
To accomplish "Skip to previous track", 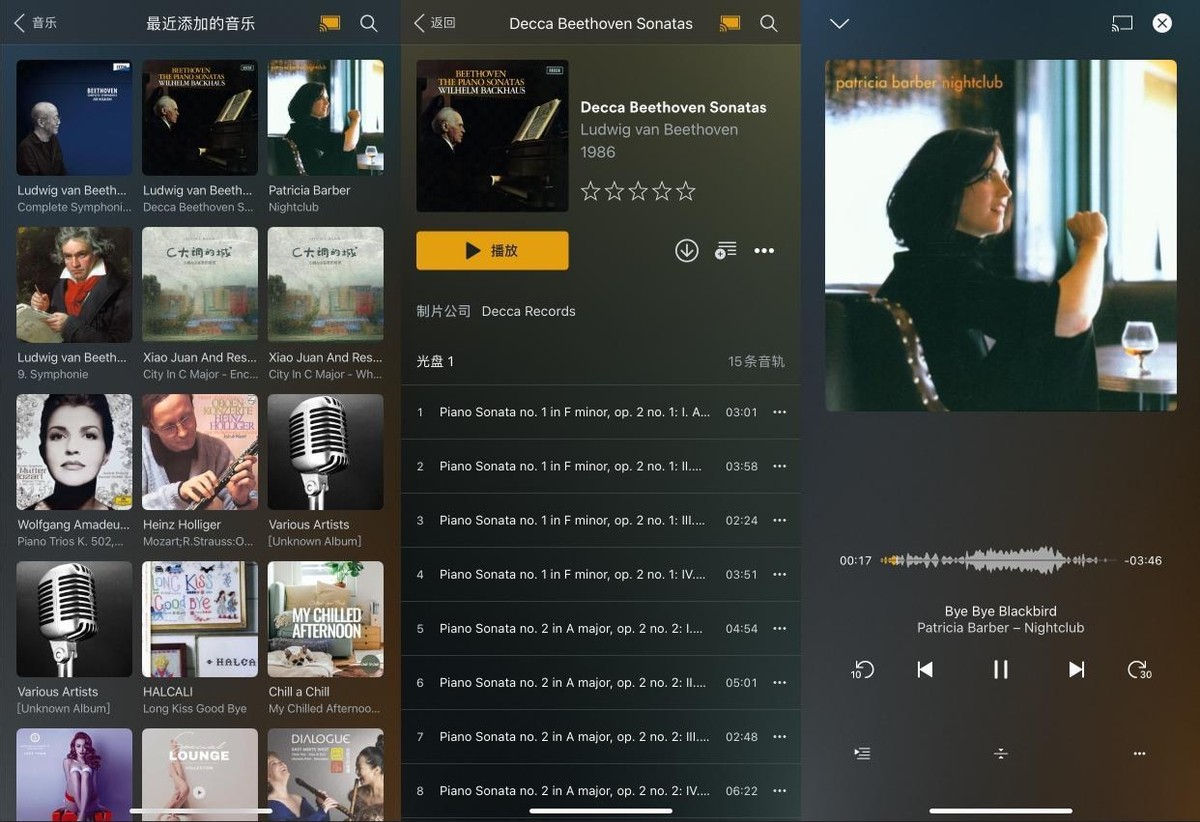I will coord(925,670).
